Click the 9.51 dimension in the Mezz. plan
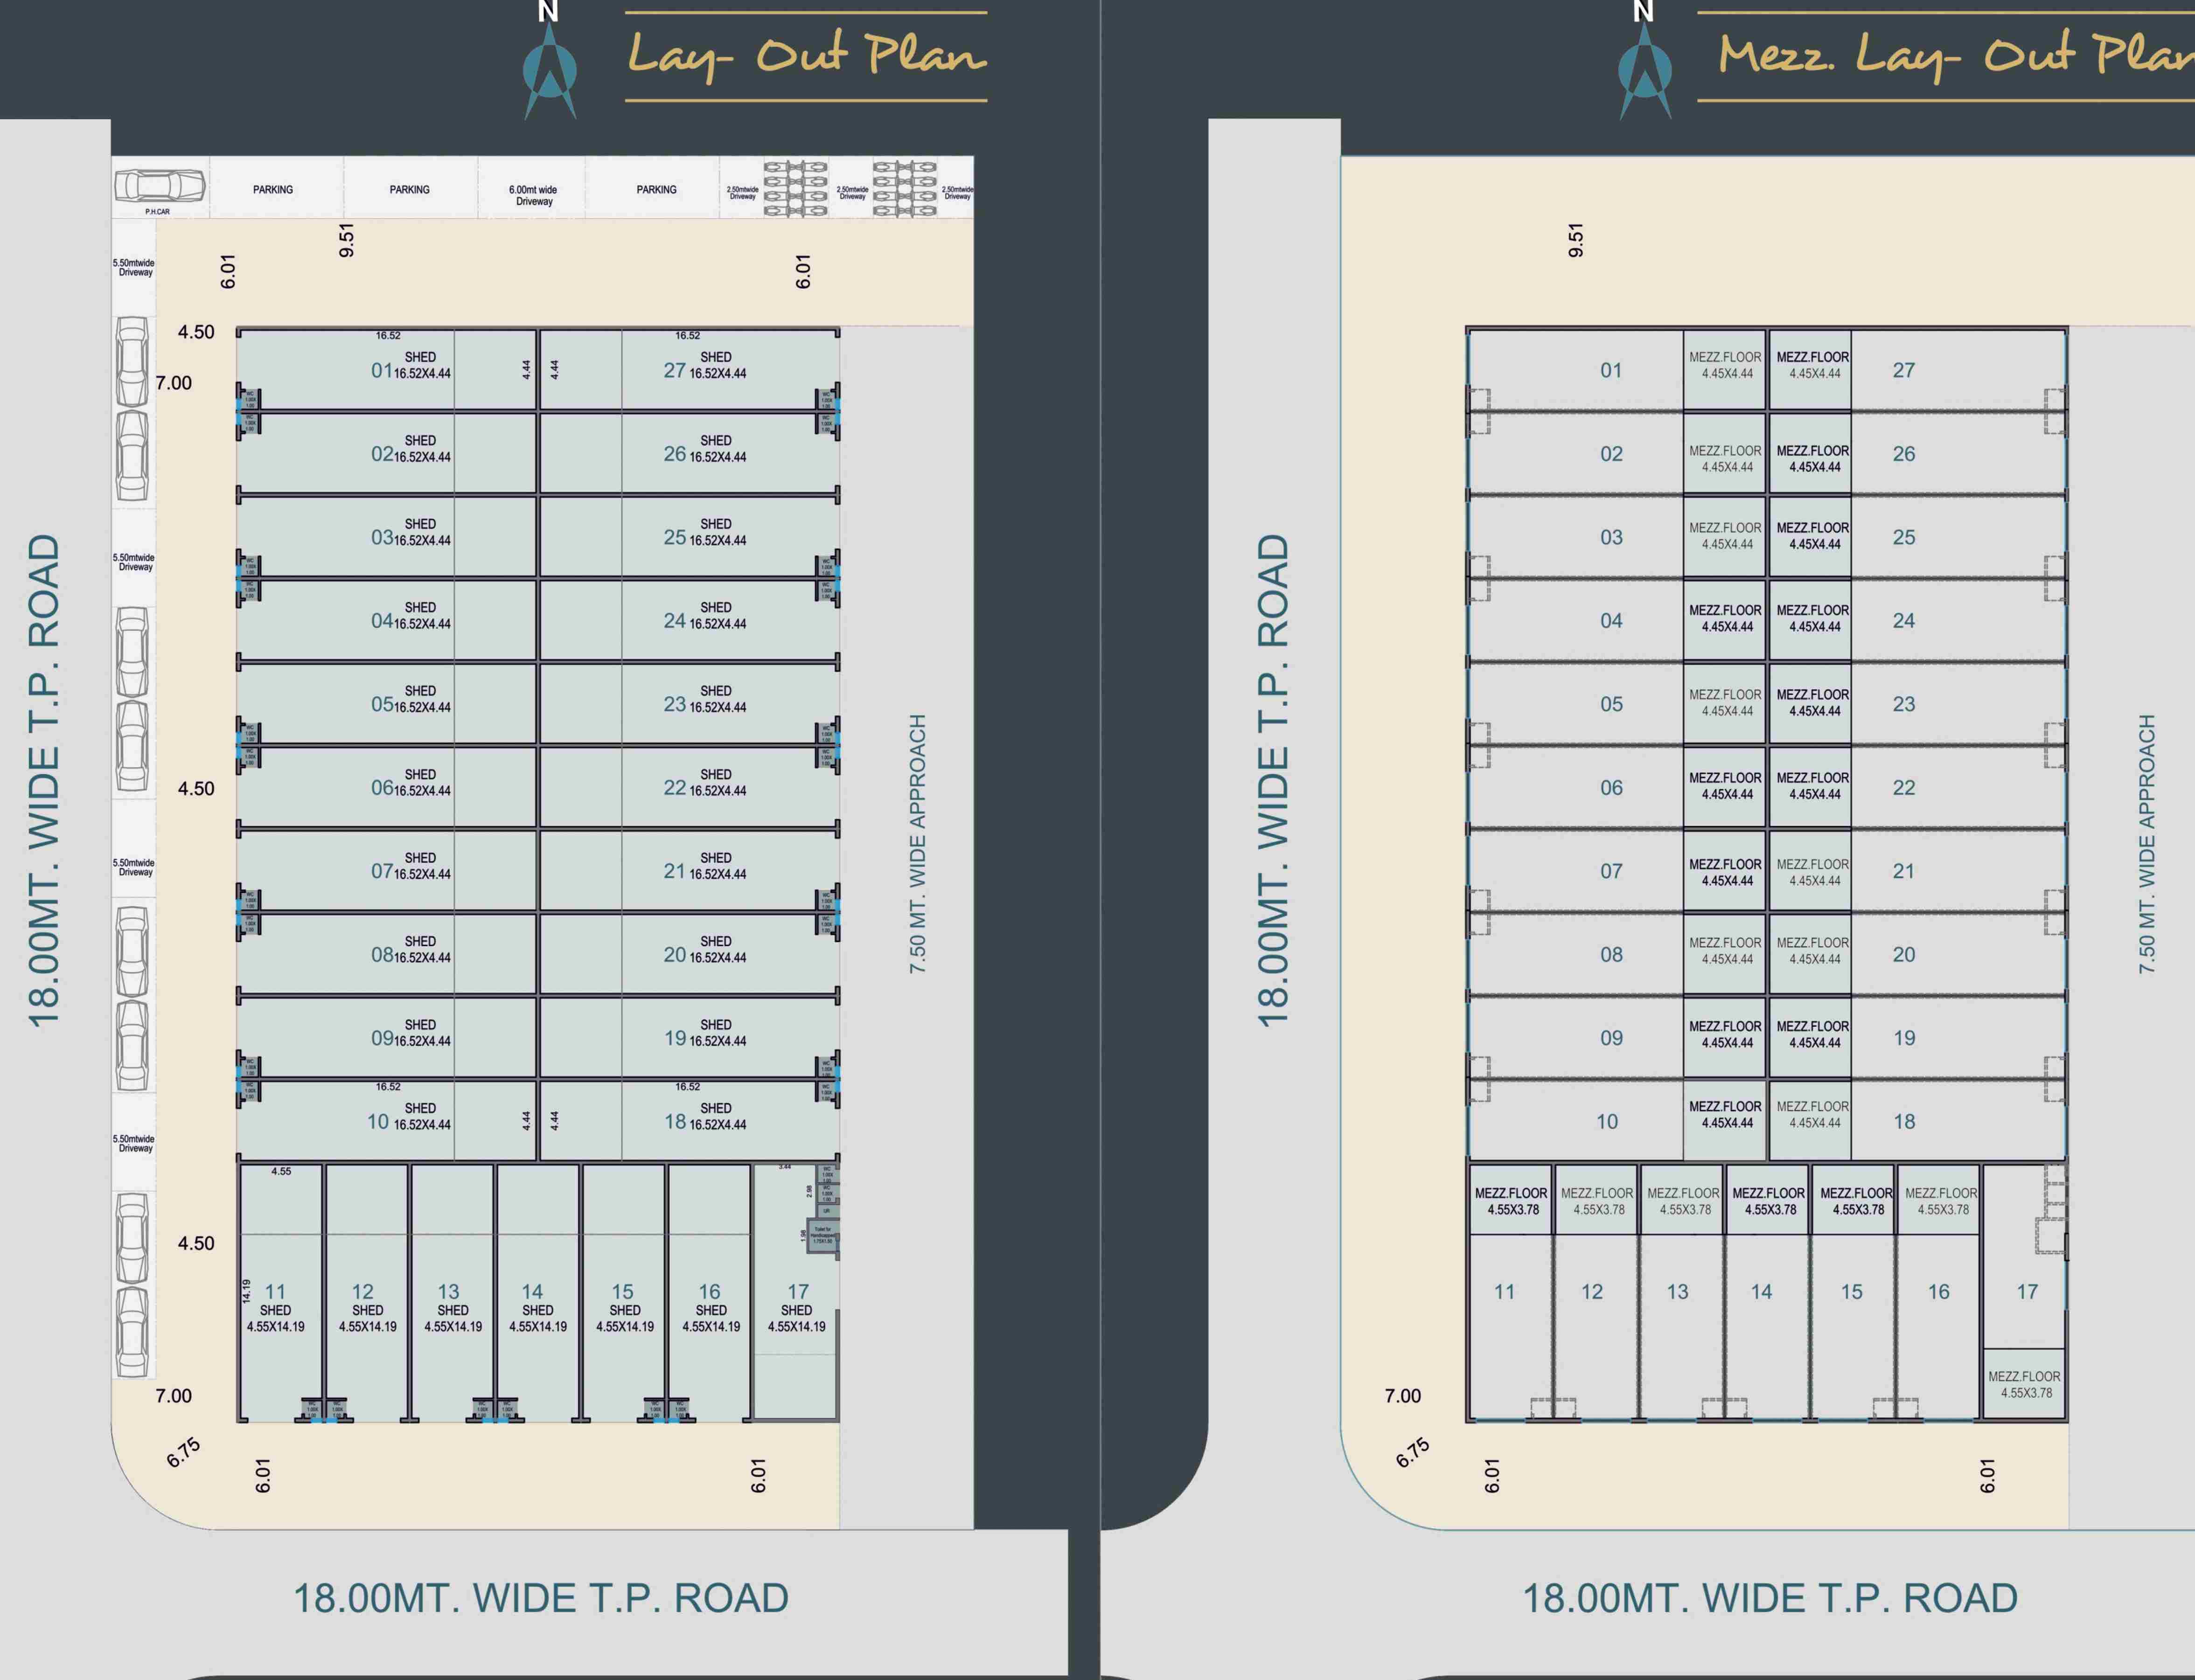 click(x=1575, y=240)
